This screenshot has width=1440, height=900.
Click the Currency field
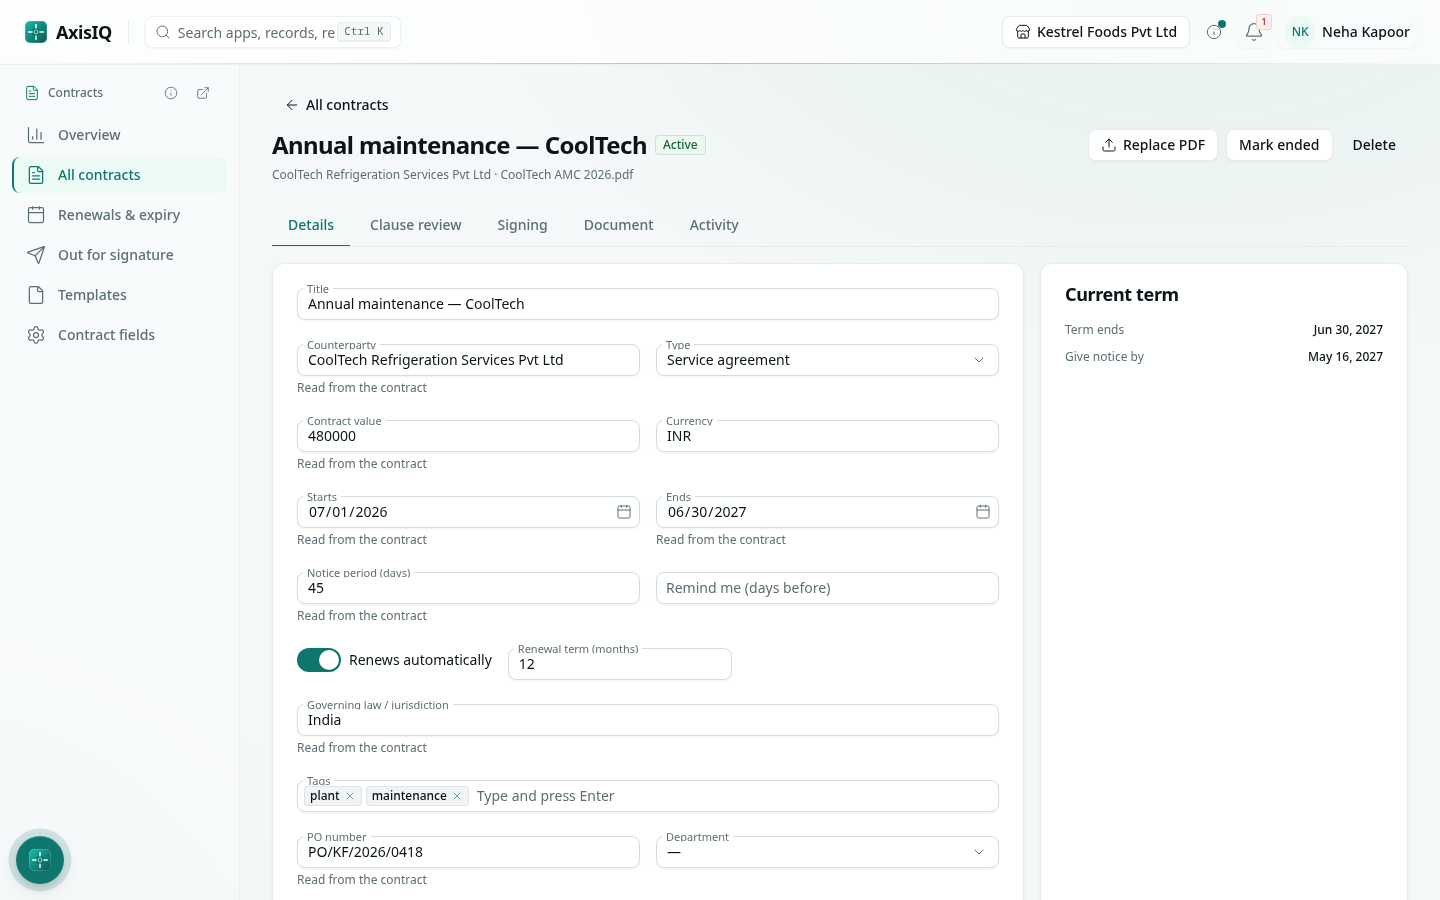tap(827, 436)
